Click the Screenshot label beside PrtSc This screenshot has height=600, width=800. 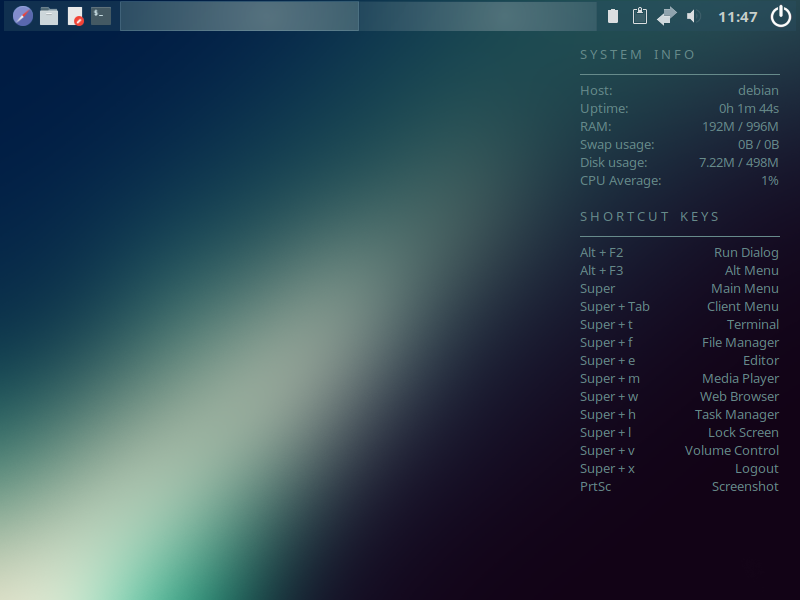[745, 487]
